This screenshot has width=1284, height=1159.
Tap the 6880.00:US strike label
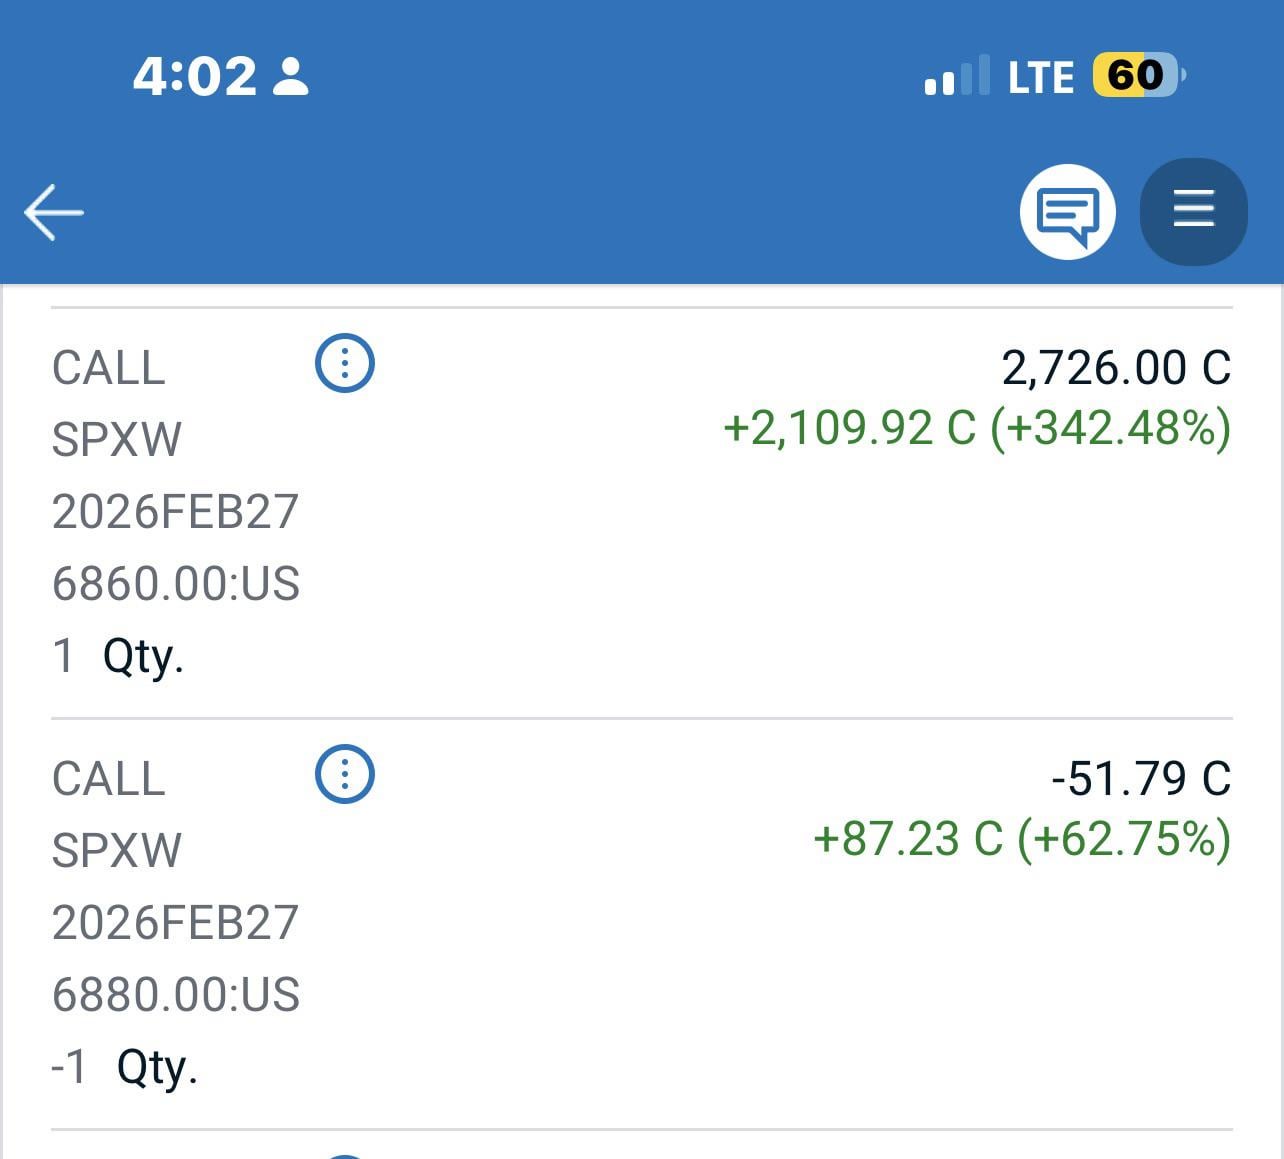coord(176,995)
